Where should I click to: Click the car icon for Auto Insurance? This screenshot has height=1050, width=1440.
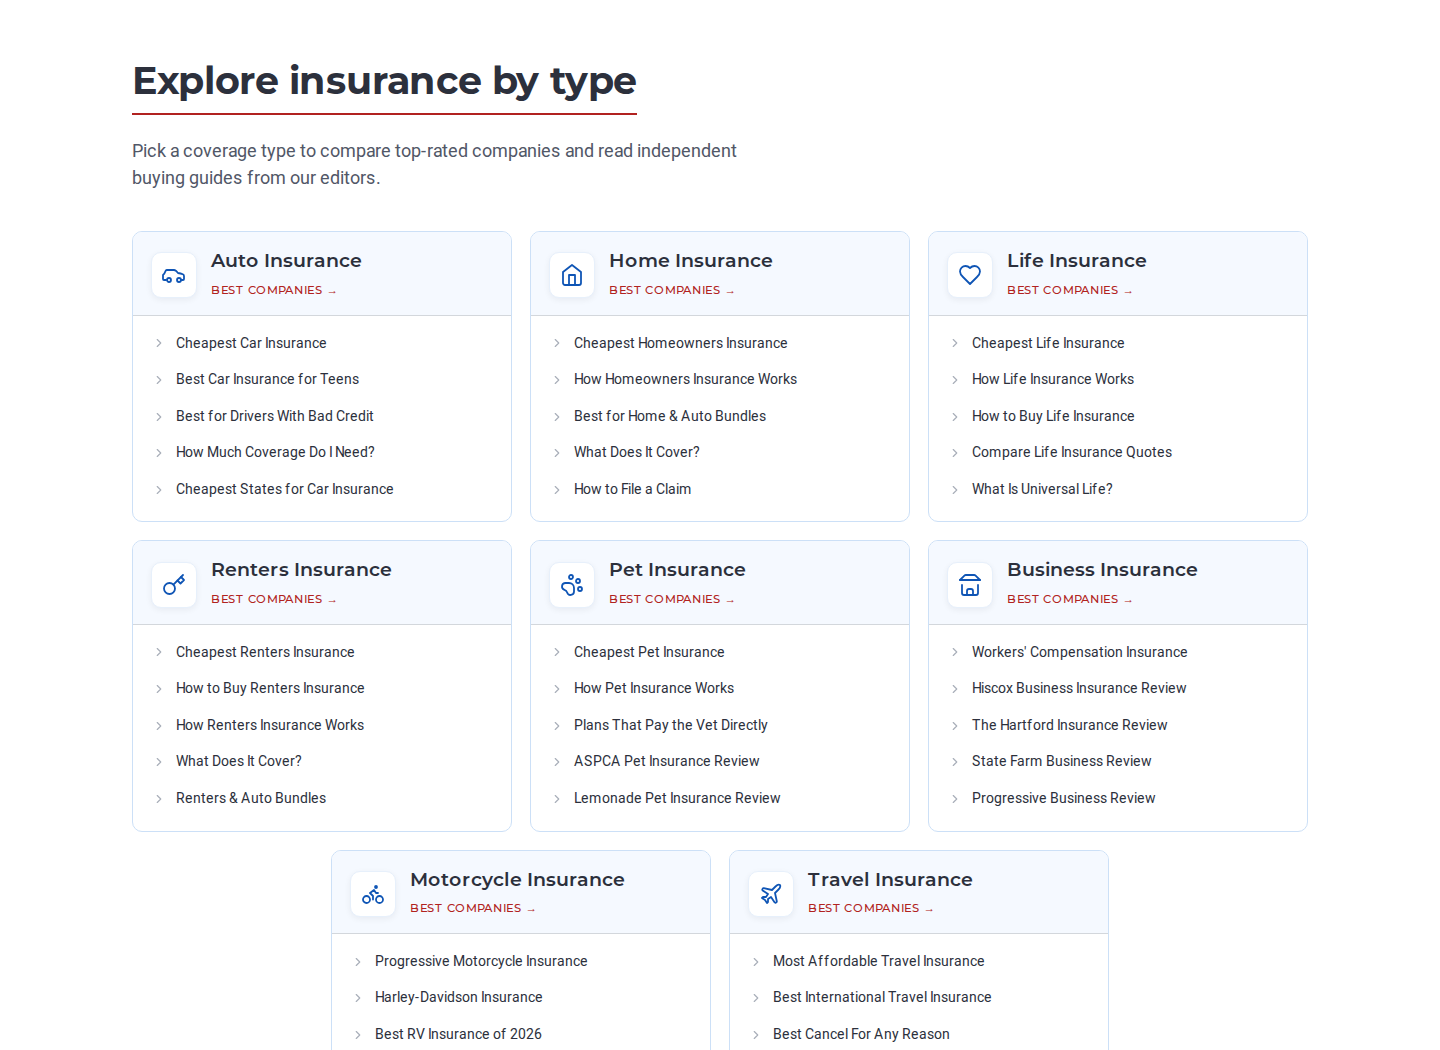[x=174, y=275]
